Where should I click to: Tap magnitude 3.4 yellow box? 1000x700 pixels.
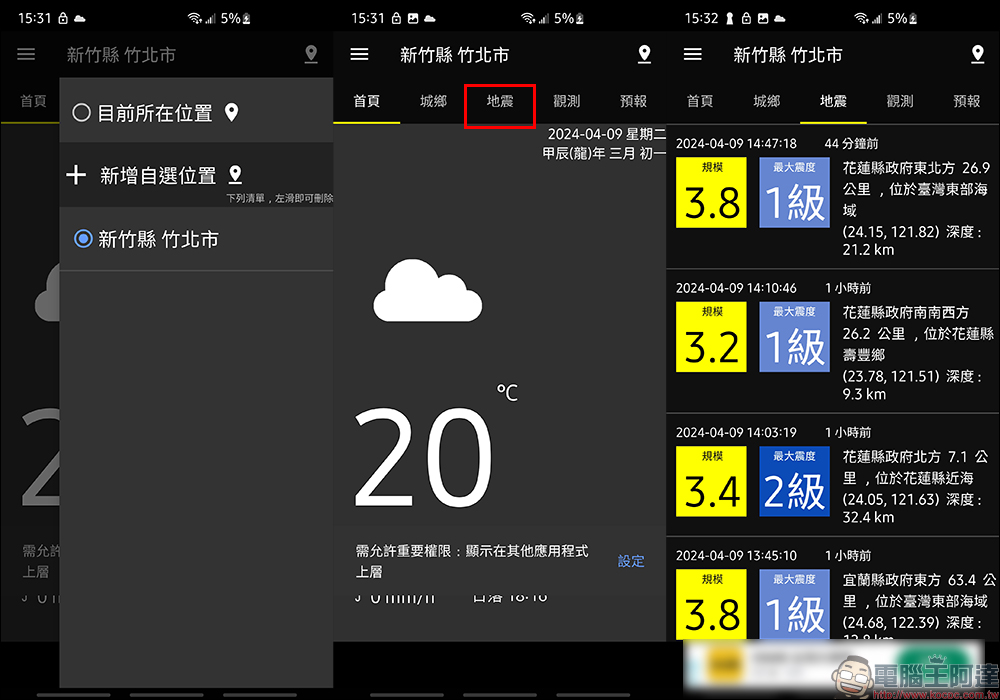711,481
